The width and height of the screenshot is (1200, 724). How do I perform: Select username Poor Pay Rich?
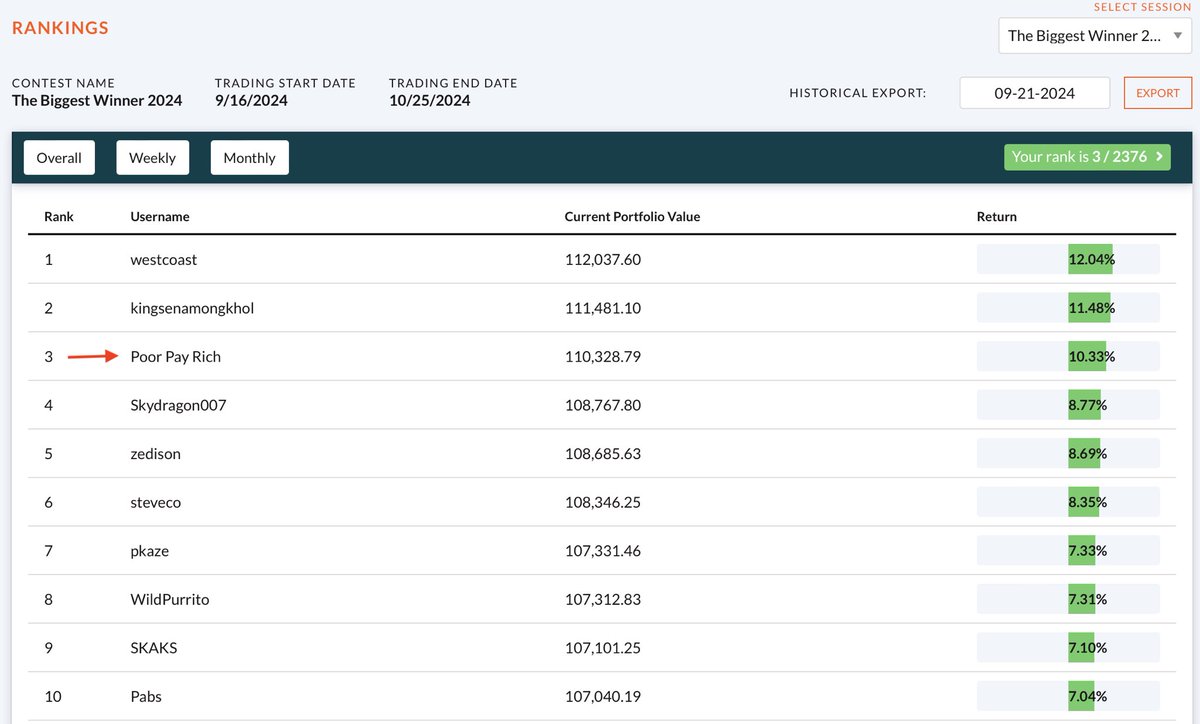[176, 356]
